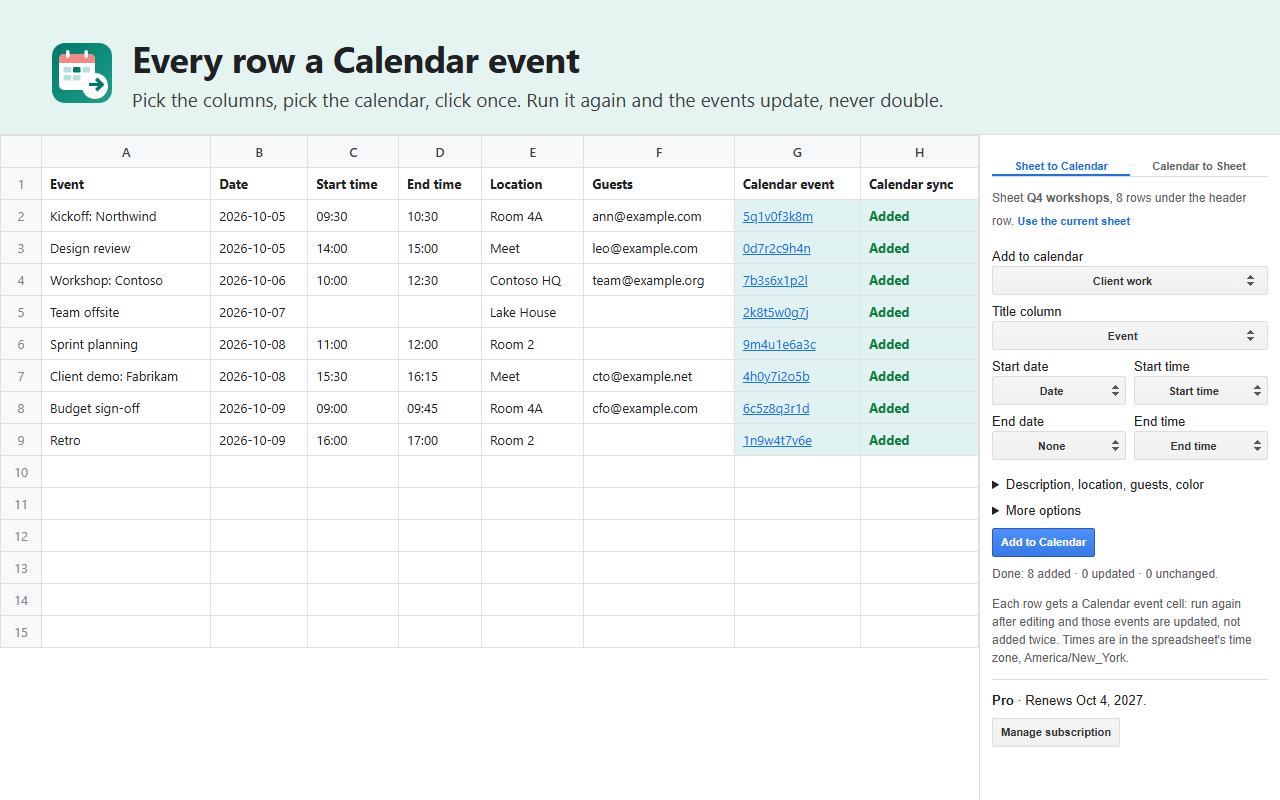
Task: Select the 'cto@example.net' guests cell
Action: coord(659,376)
